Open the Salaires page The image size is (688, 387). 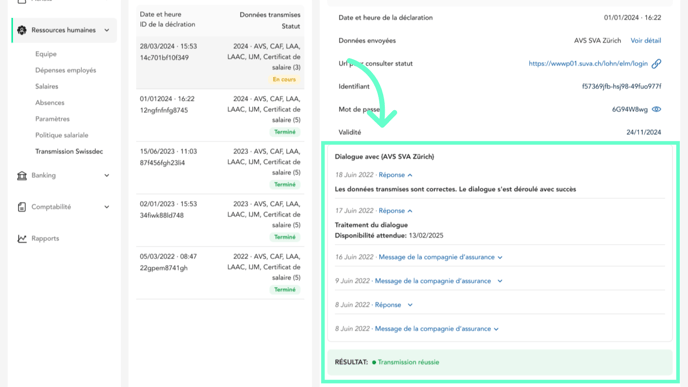[47, 86]
